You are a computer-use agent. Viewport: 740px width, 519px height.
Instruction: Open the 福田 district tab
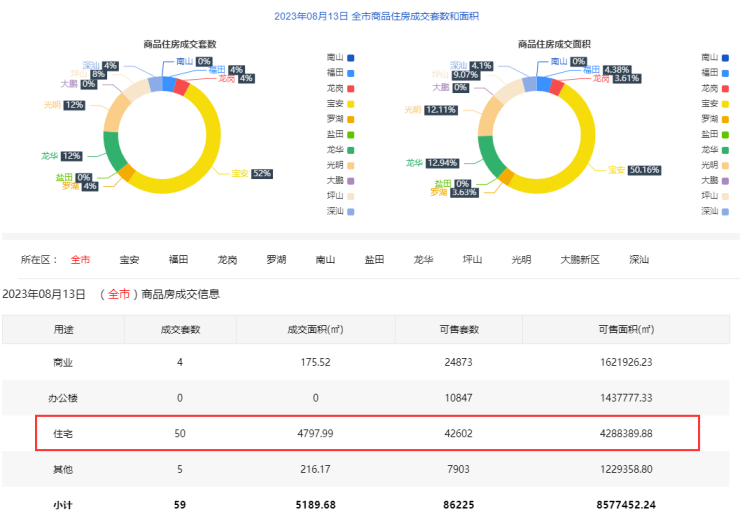pos(179,260)
